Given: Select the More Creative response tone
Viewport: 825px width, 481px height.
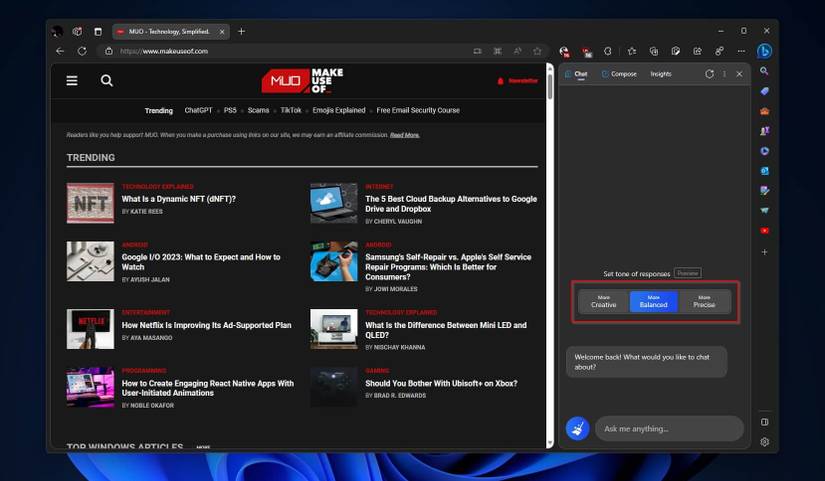Looking at the screenshot, I should point(604,301).
